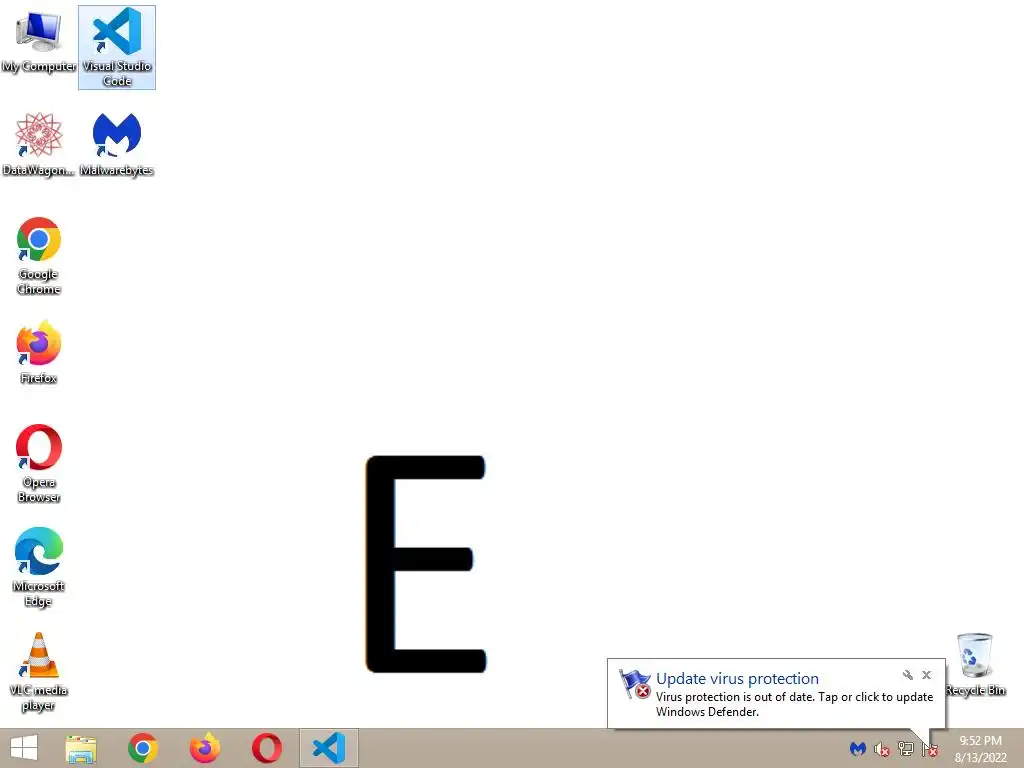Select the DataWagon desktop shortcut
The image size is (1024, 768).
tap(39, 144)
